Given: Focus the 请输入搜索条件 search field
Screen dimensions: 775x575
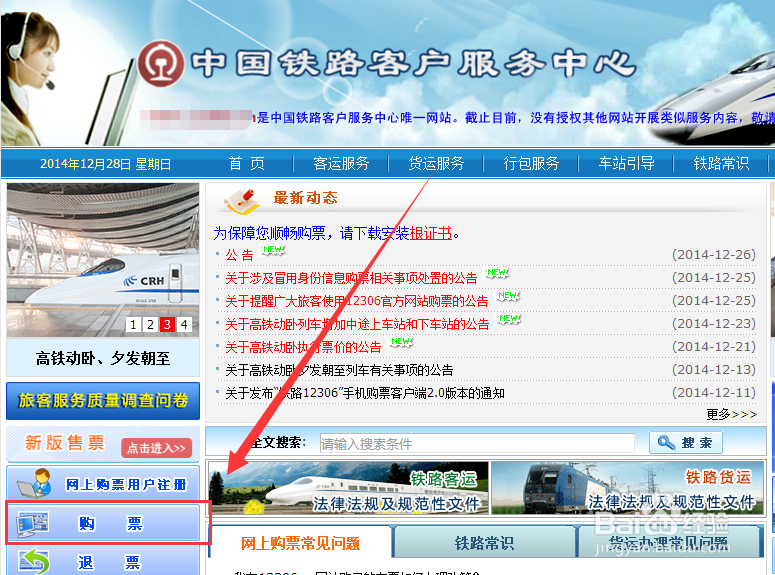Looking at the screenshot, I should click(477, 443).
